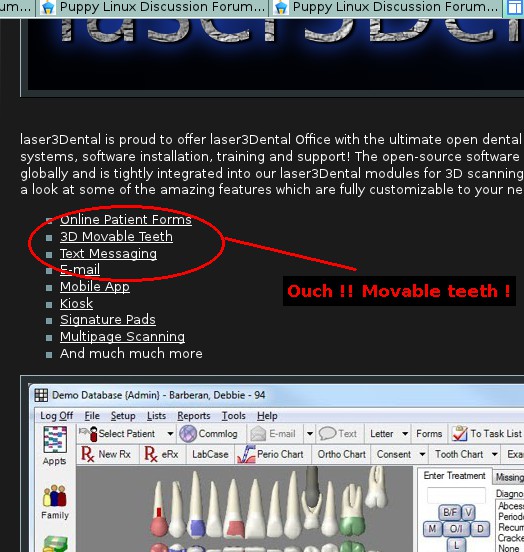Screen dimensions: 524x552
Task: Click the tooth with red marking
Action: pos(158,509)
